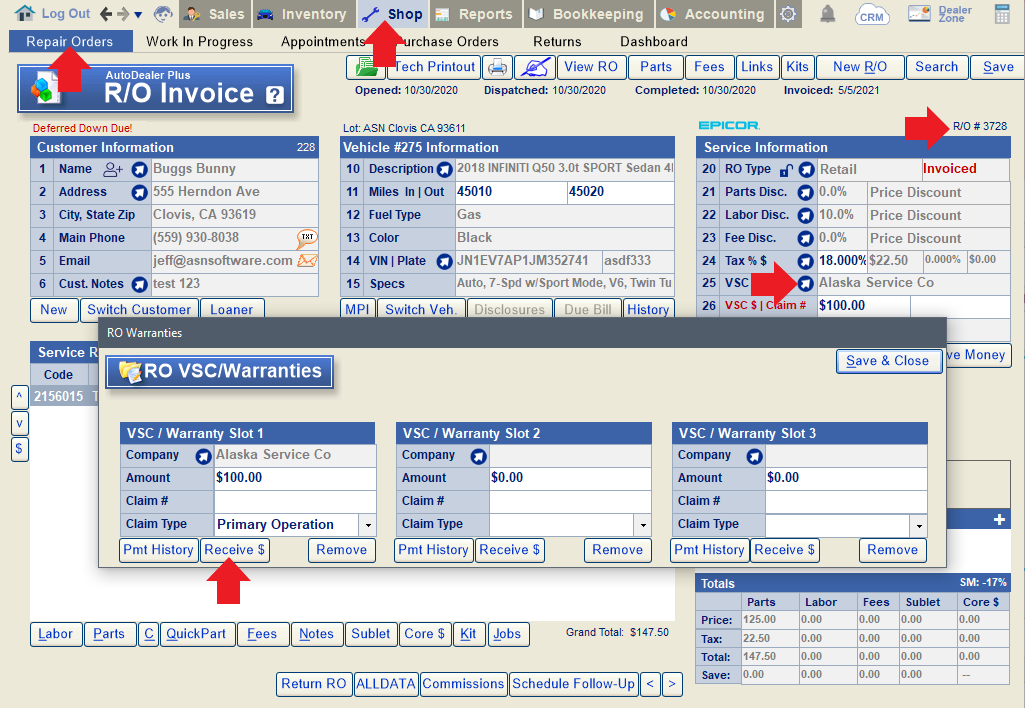The width and height of the screenshot is (1025, 708).
Task: Click the home Log Out icon
Action: (x=24, y=13)
